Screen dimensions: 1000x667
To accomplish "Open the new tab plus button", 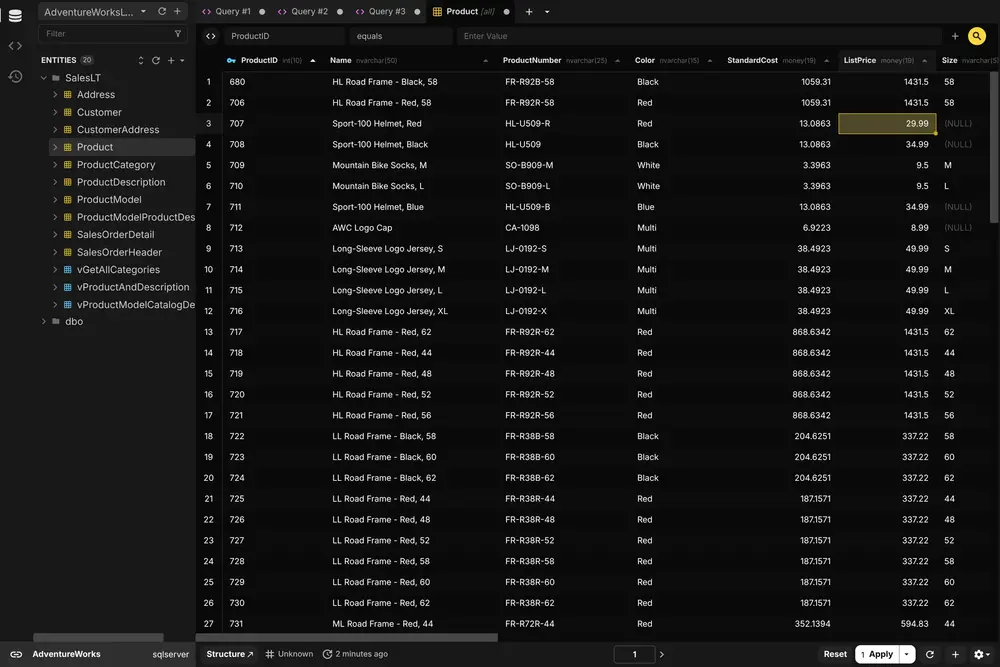I will (x=529, y=11).
